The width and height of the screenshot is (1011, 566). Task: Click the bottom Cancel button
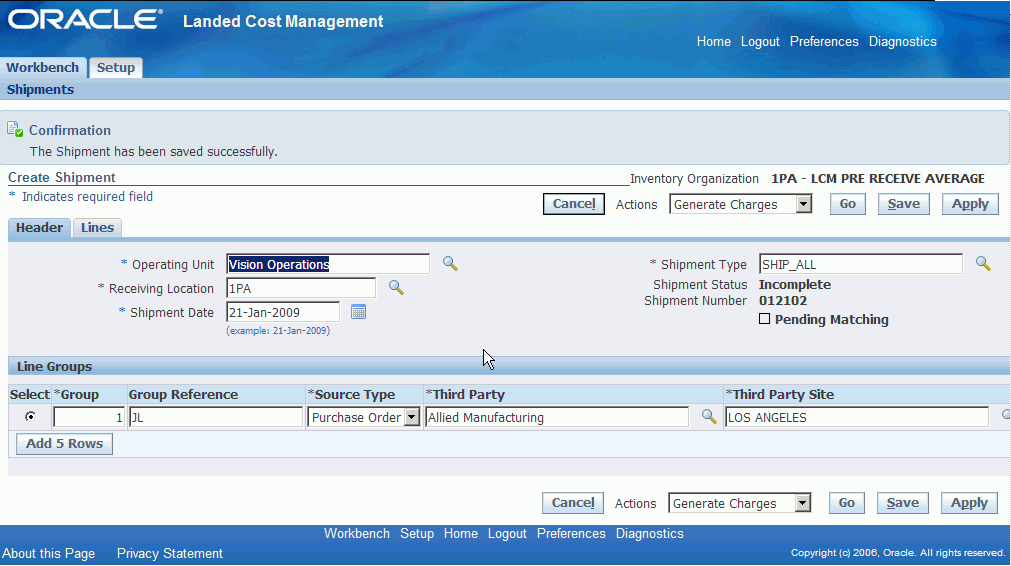pyautogui.click(x=573, y=503)
